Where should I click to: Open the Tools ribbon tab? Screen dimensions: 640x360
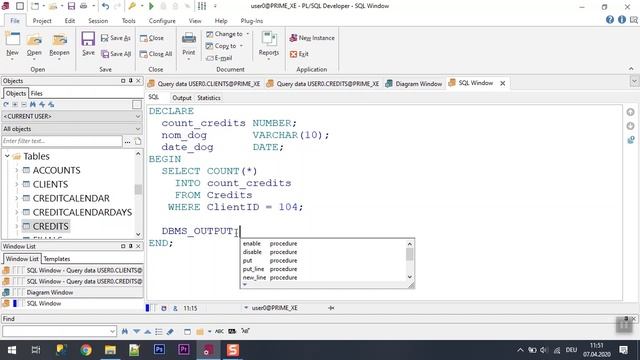coord(129,21)
